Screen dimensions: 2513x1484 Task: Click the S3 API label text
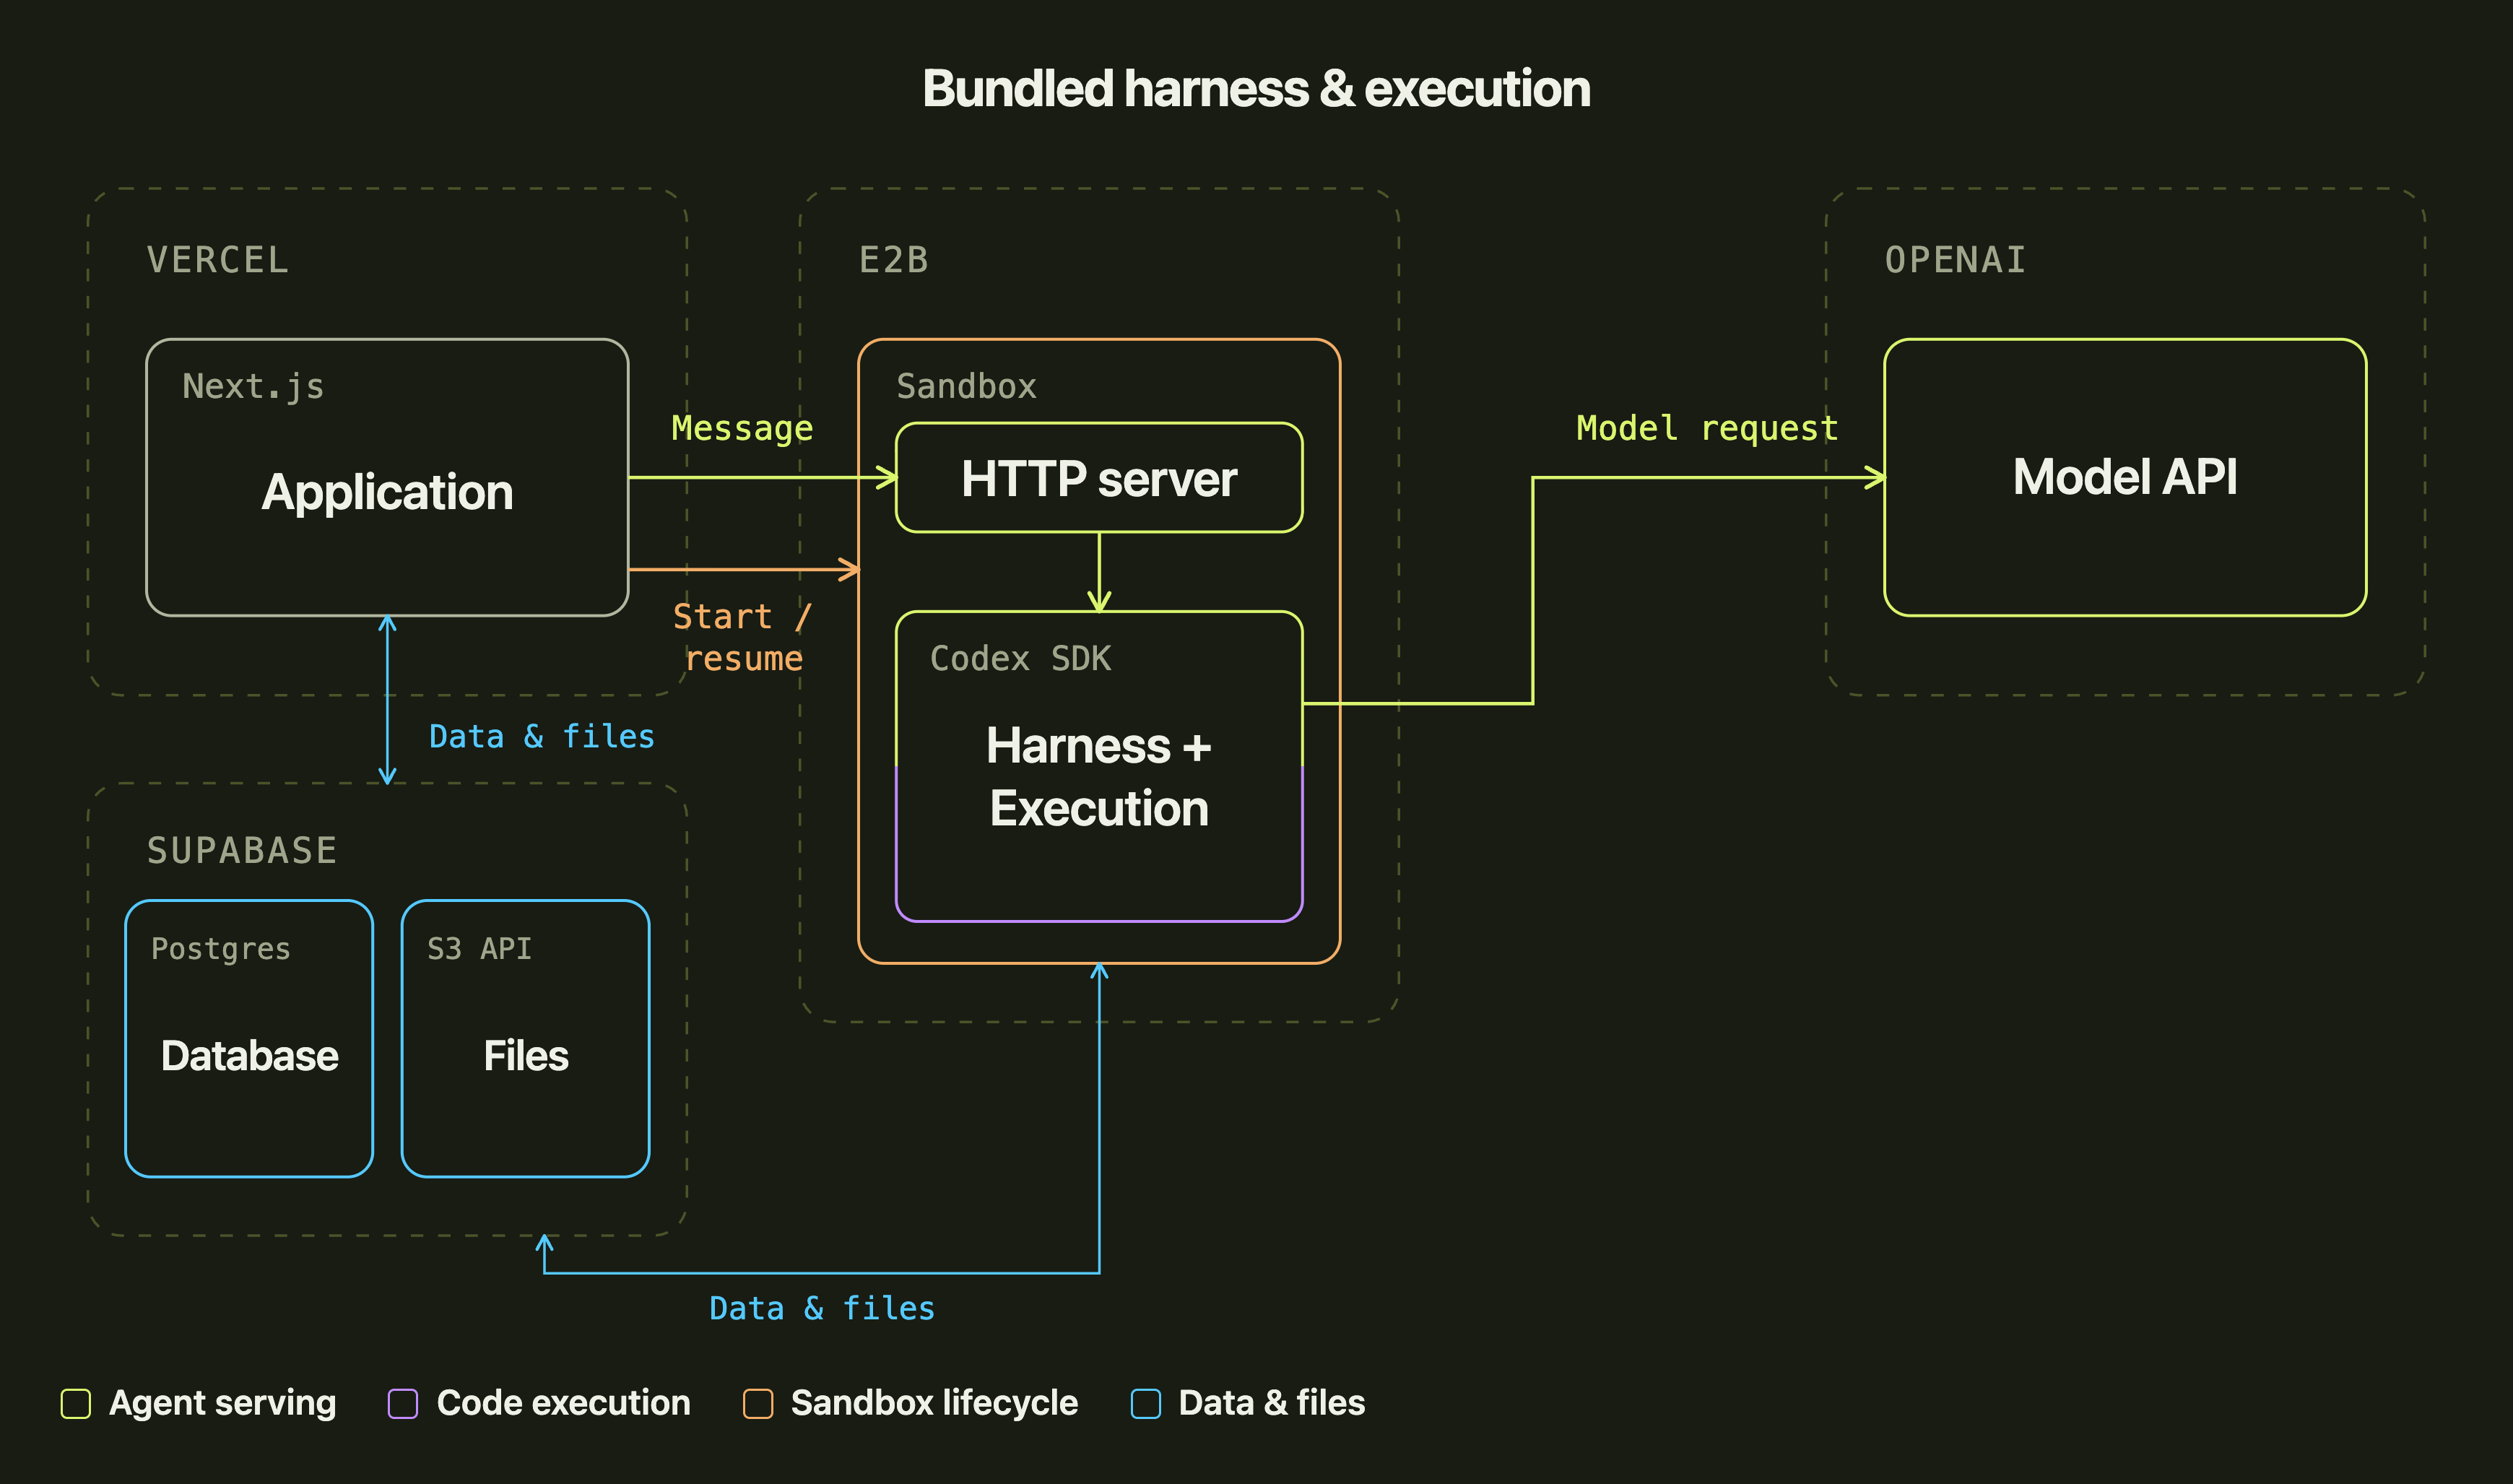[x=479, y=948]
